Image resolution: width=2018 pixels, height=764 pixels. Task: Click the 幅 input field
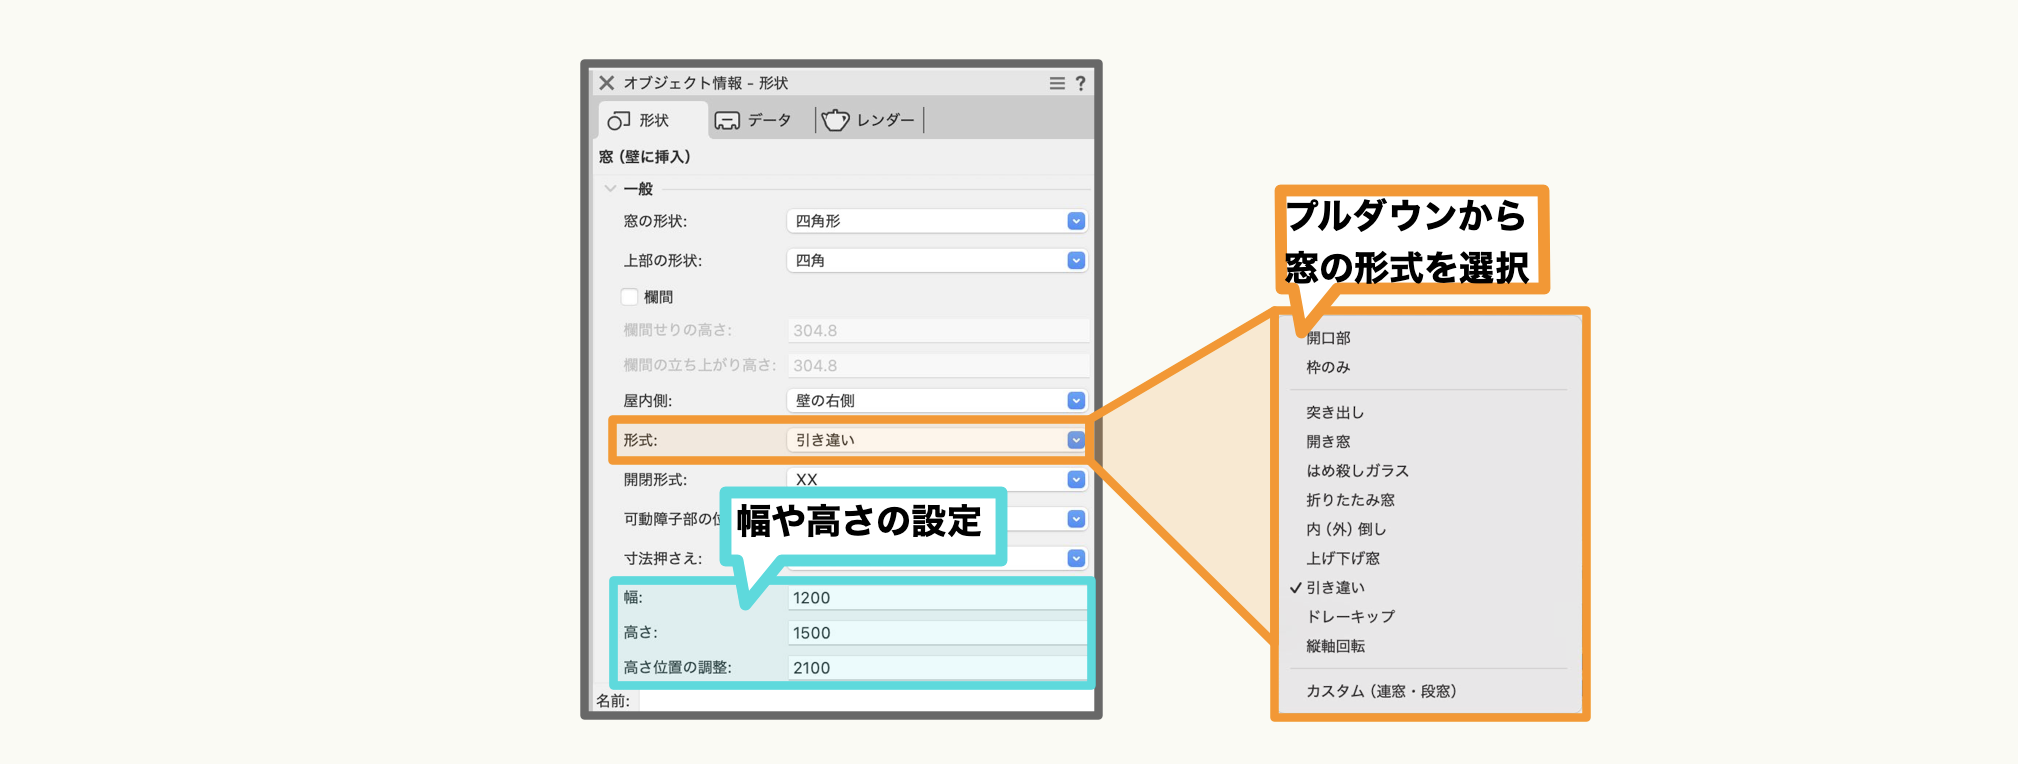(936, 598)
